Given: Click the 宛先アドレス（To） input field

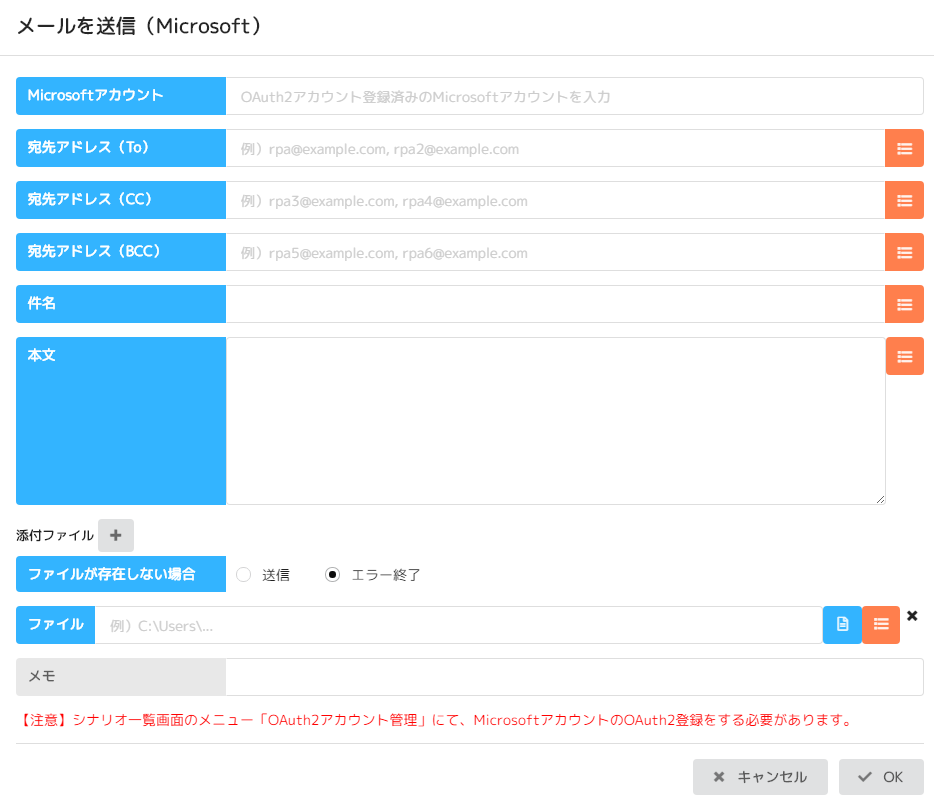Looking at the screenshot, I should (555, 148).
